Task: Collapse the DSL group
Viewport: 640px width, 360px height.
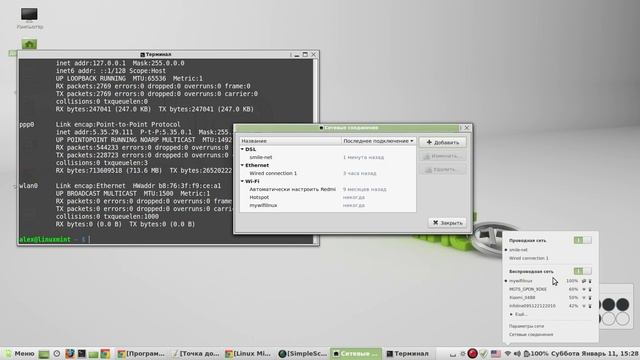Action: [x=242, y=149]
